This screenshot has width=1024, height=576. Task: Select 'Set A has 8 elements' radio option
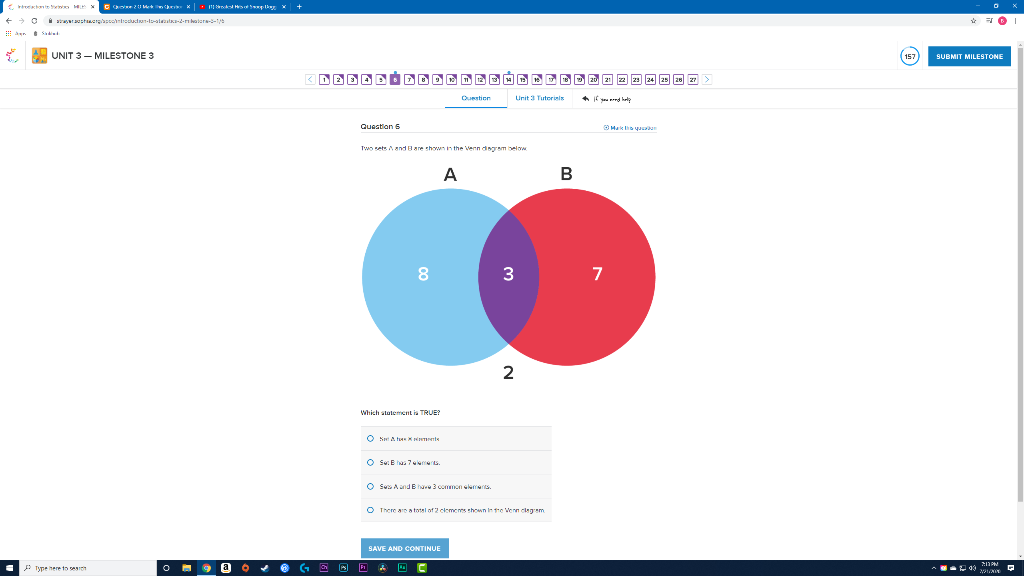[370, 439]
